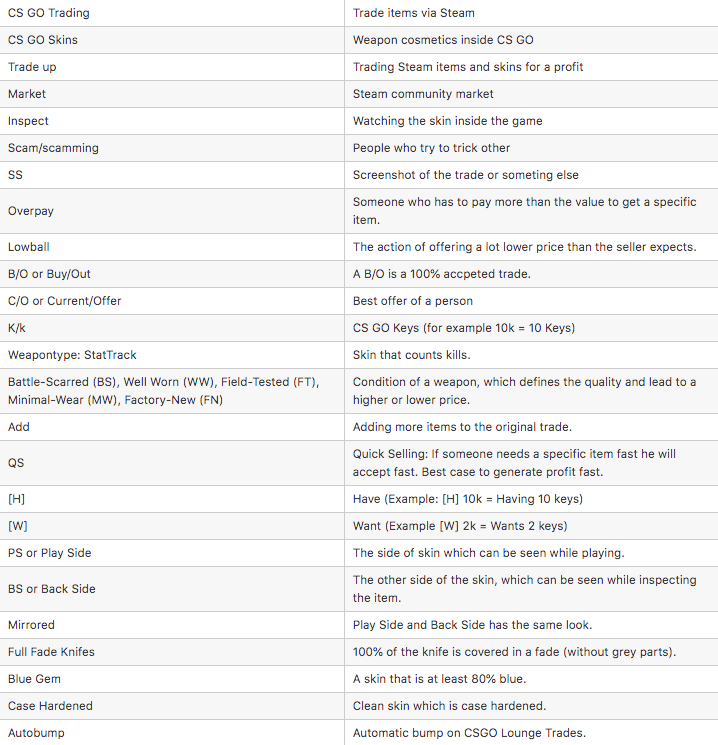Select the 'CS GO Skins' row label
The width and height of the screenshot is (718, 745).
click(x=42, y=40)
